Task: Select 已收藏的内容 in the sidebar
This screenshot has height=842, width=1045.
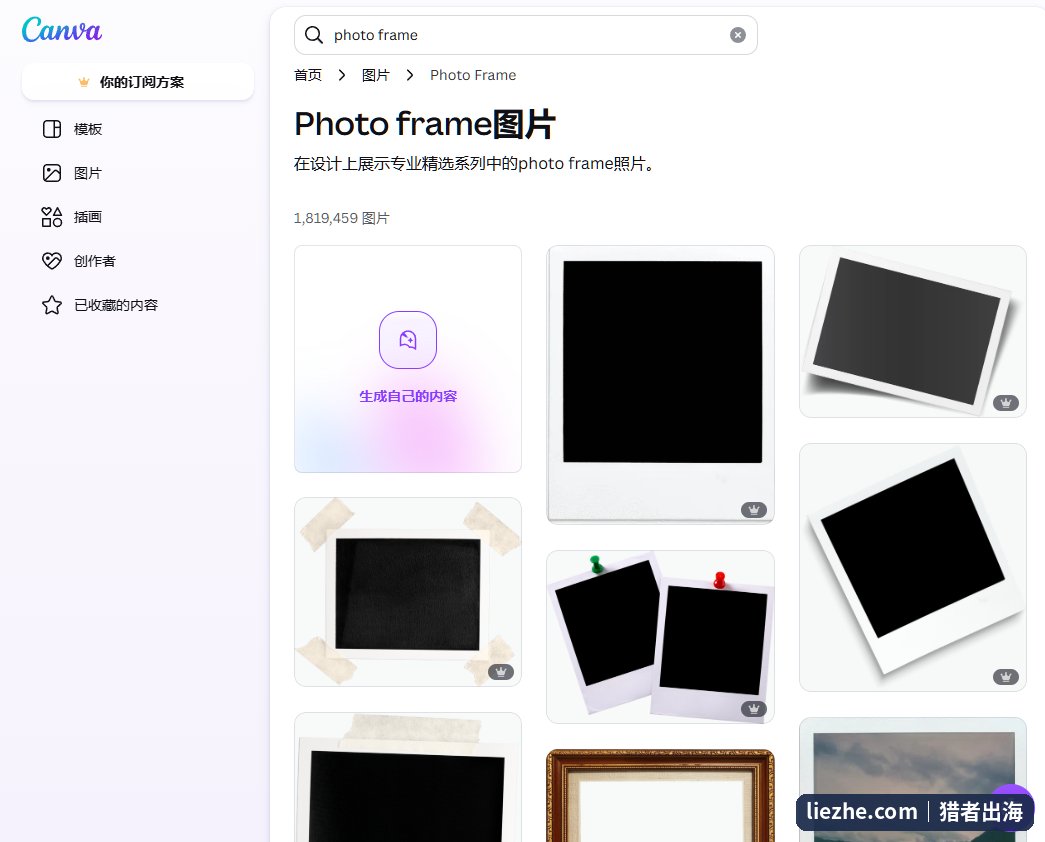Action: click(116, 305)
